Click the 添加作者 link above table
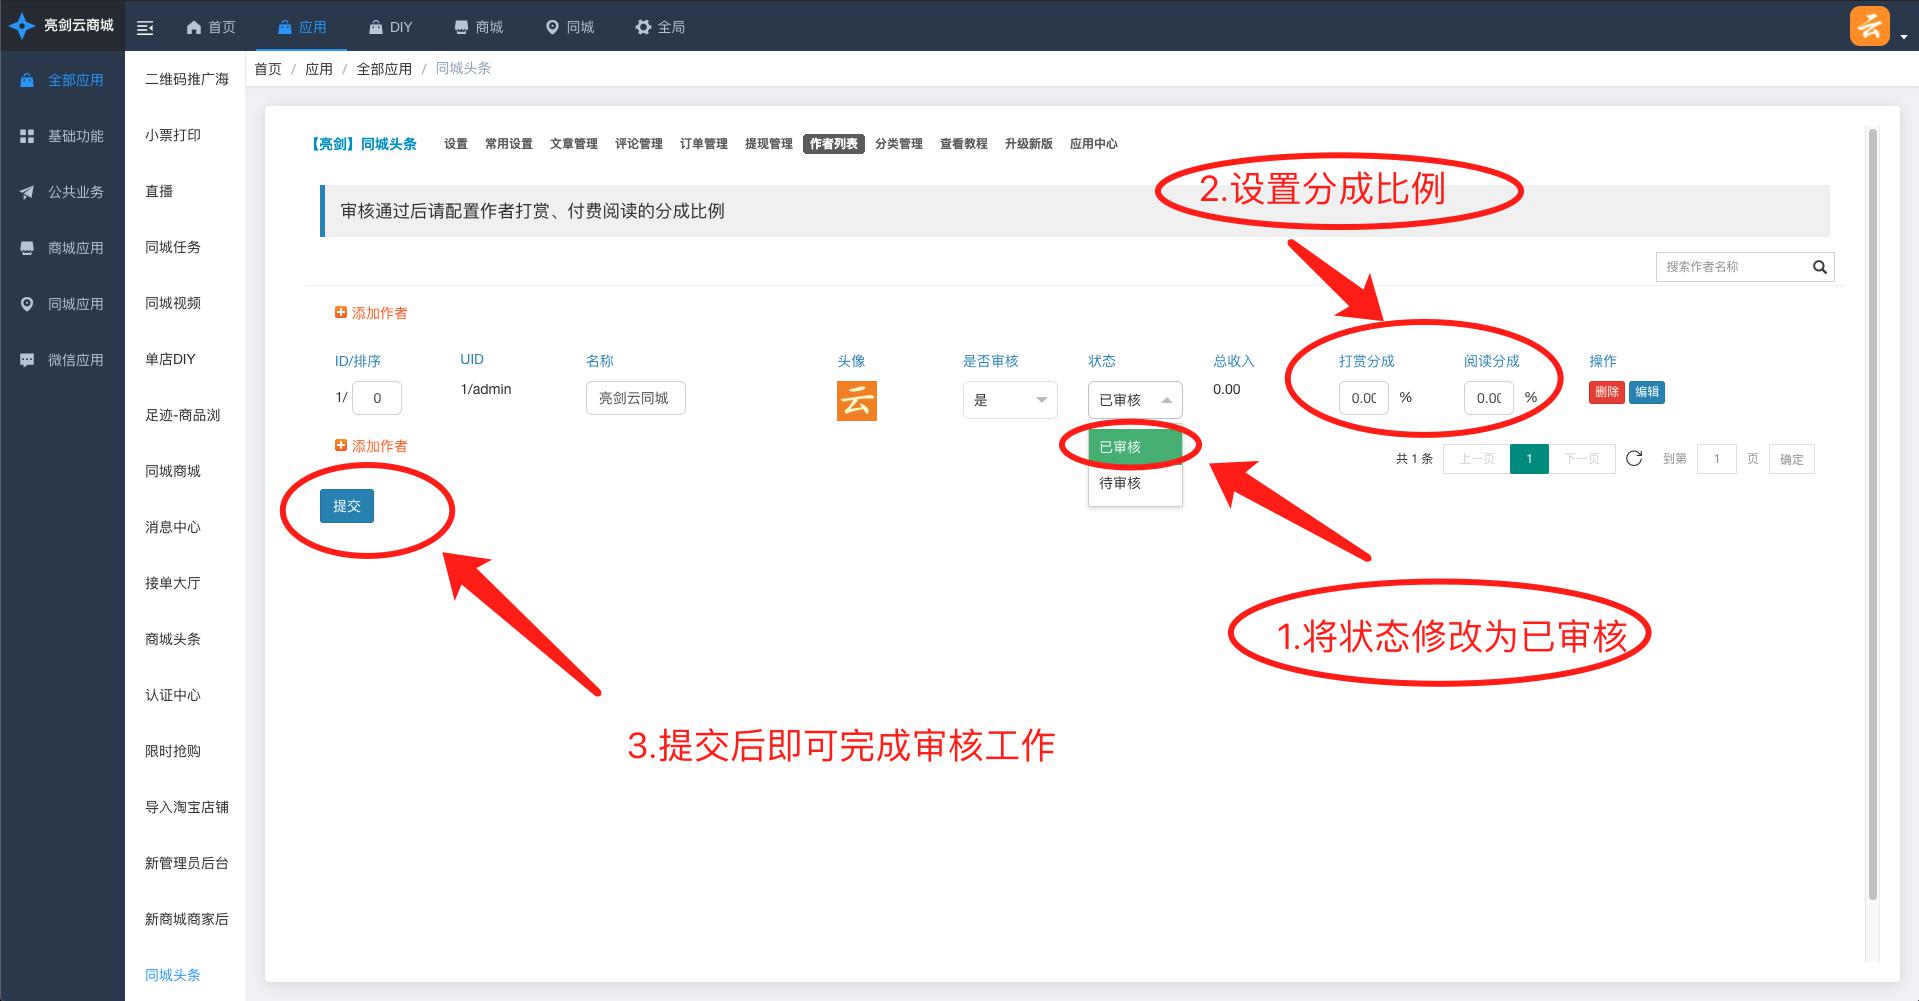1919x1001 pixels. pyautogui.click(x=371, y=313)
